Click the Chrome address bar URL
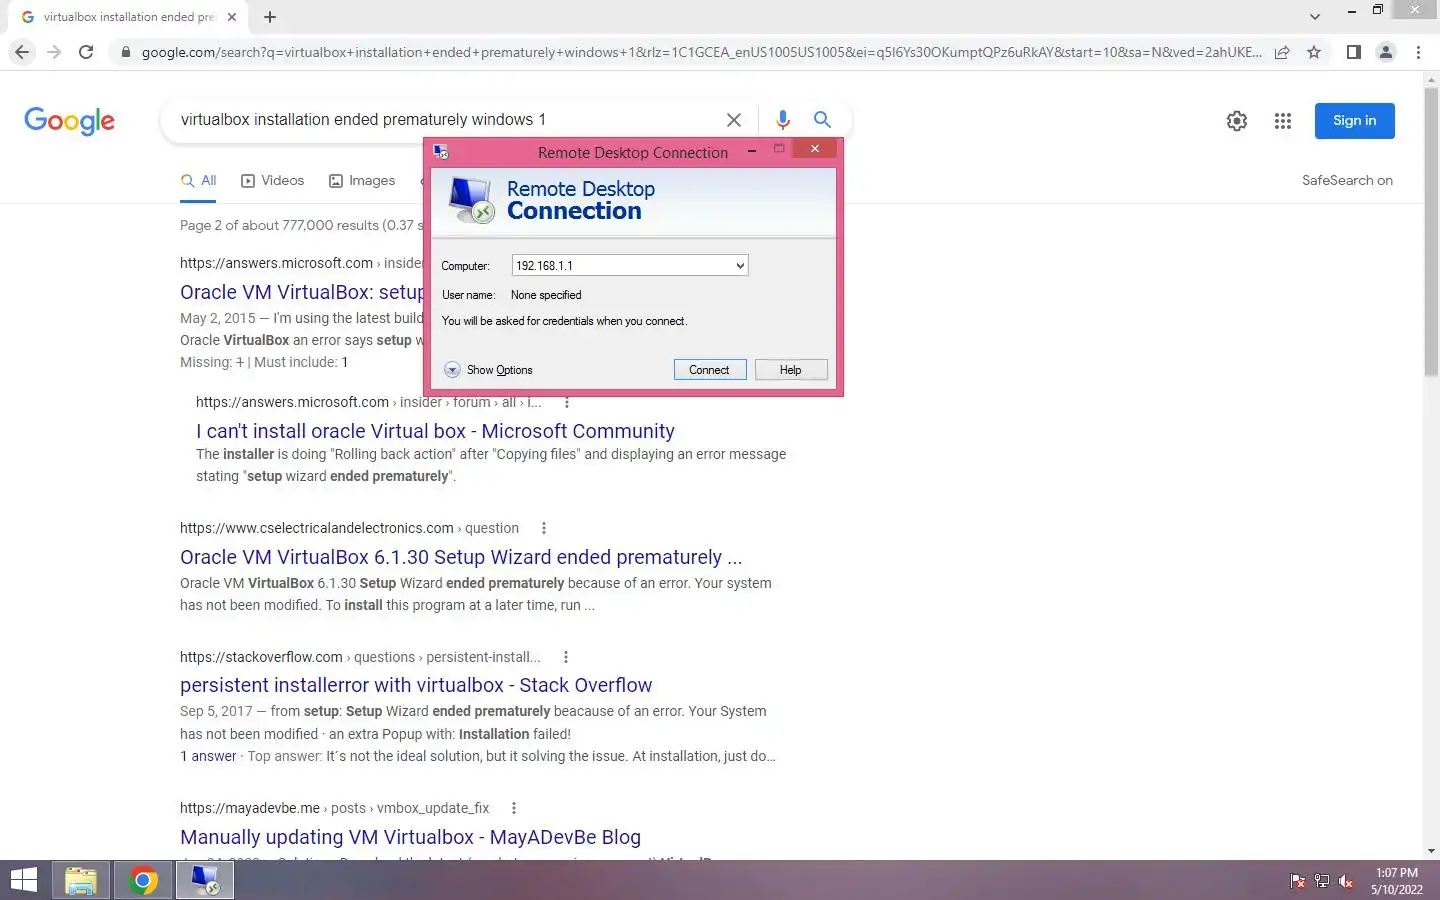 click(700, 52)
